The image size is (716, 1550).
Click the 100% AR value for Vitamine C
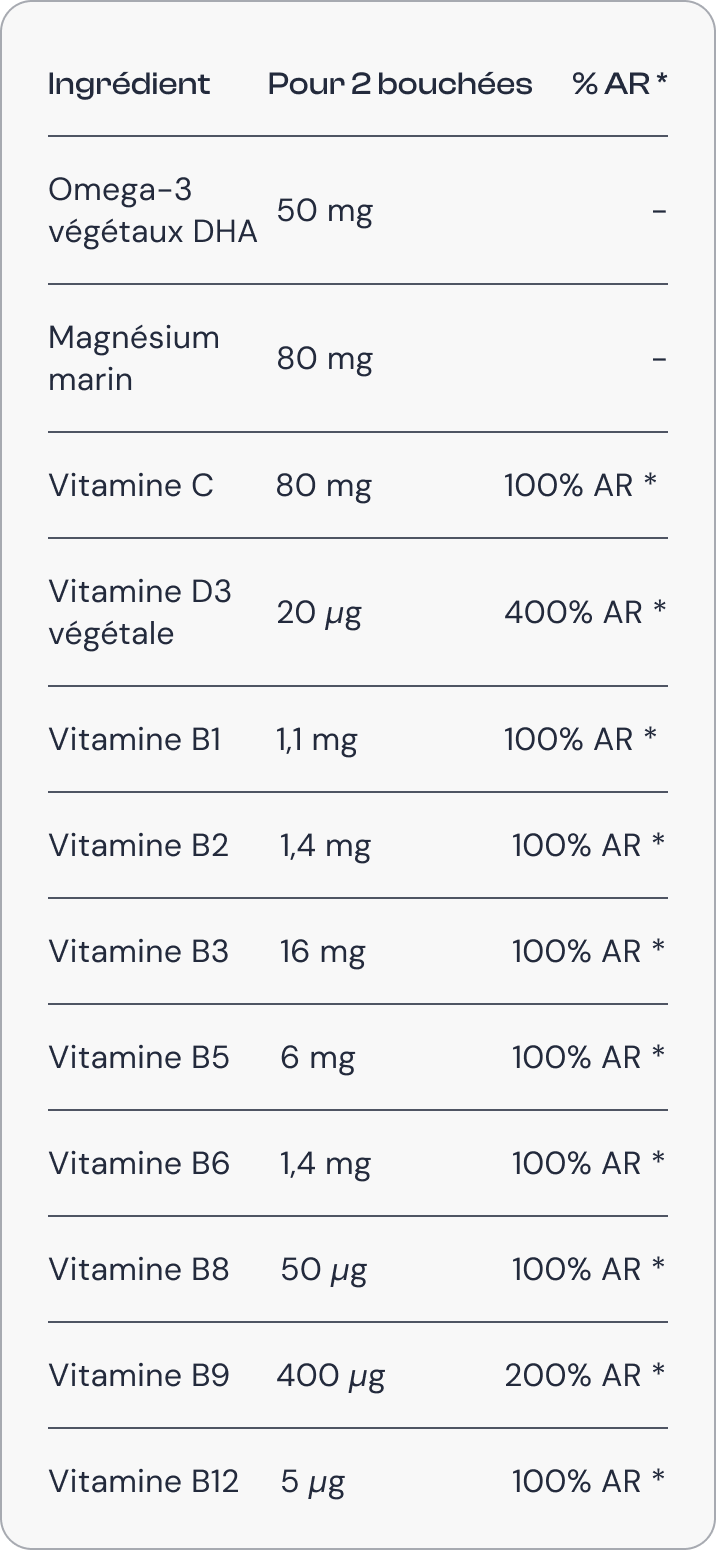pyautogui.click(x=580, y=486)
